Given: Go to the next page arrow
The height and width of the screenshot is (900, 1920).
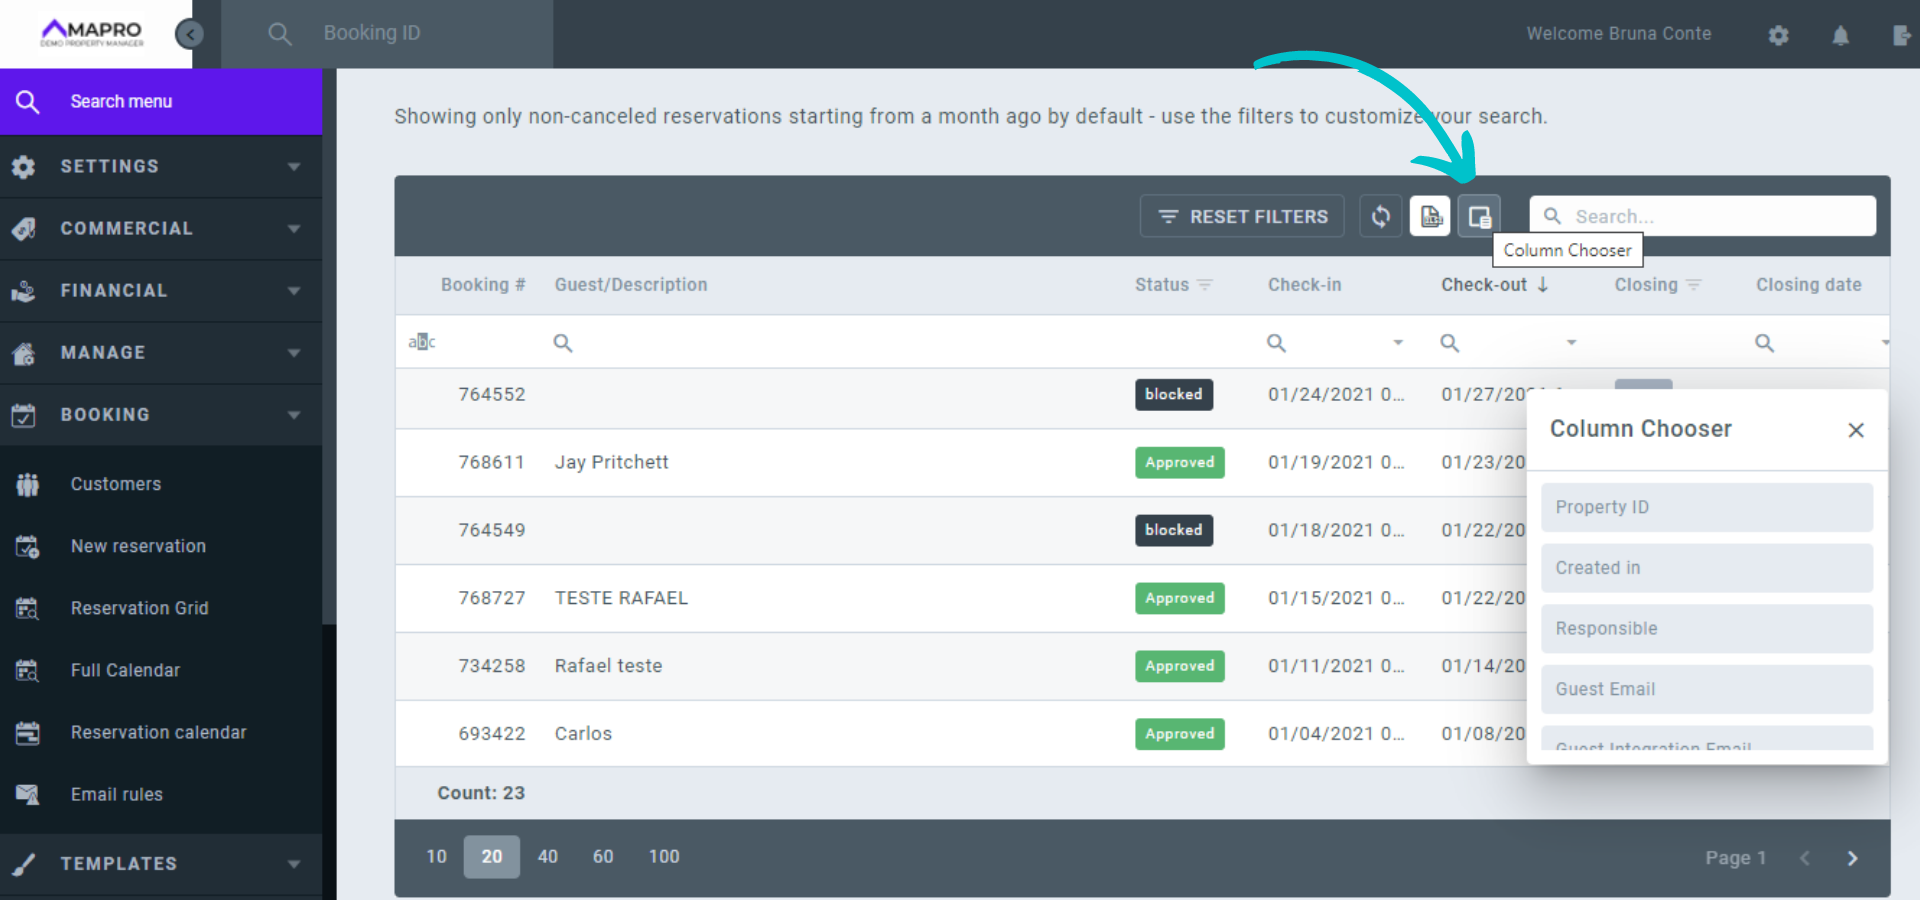Looking at the screenshot, I should (1852, 858).
